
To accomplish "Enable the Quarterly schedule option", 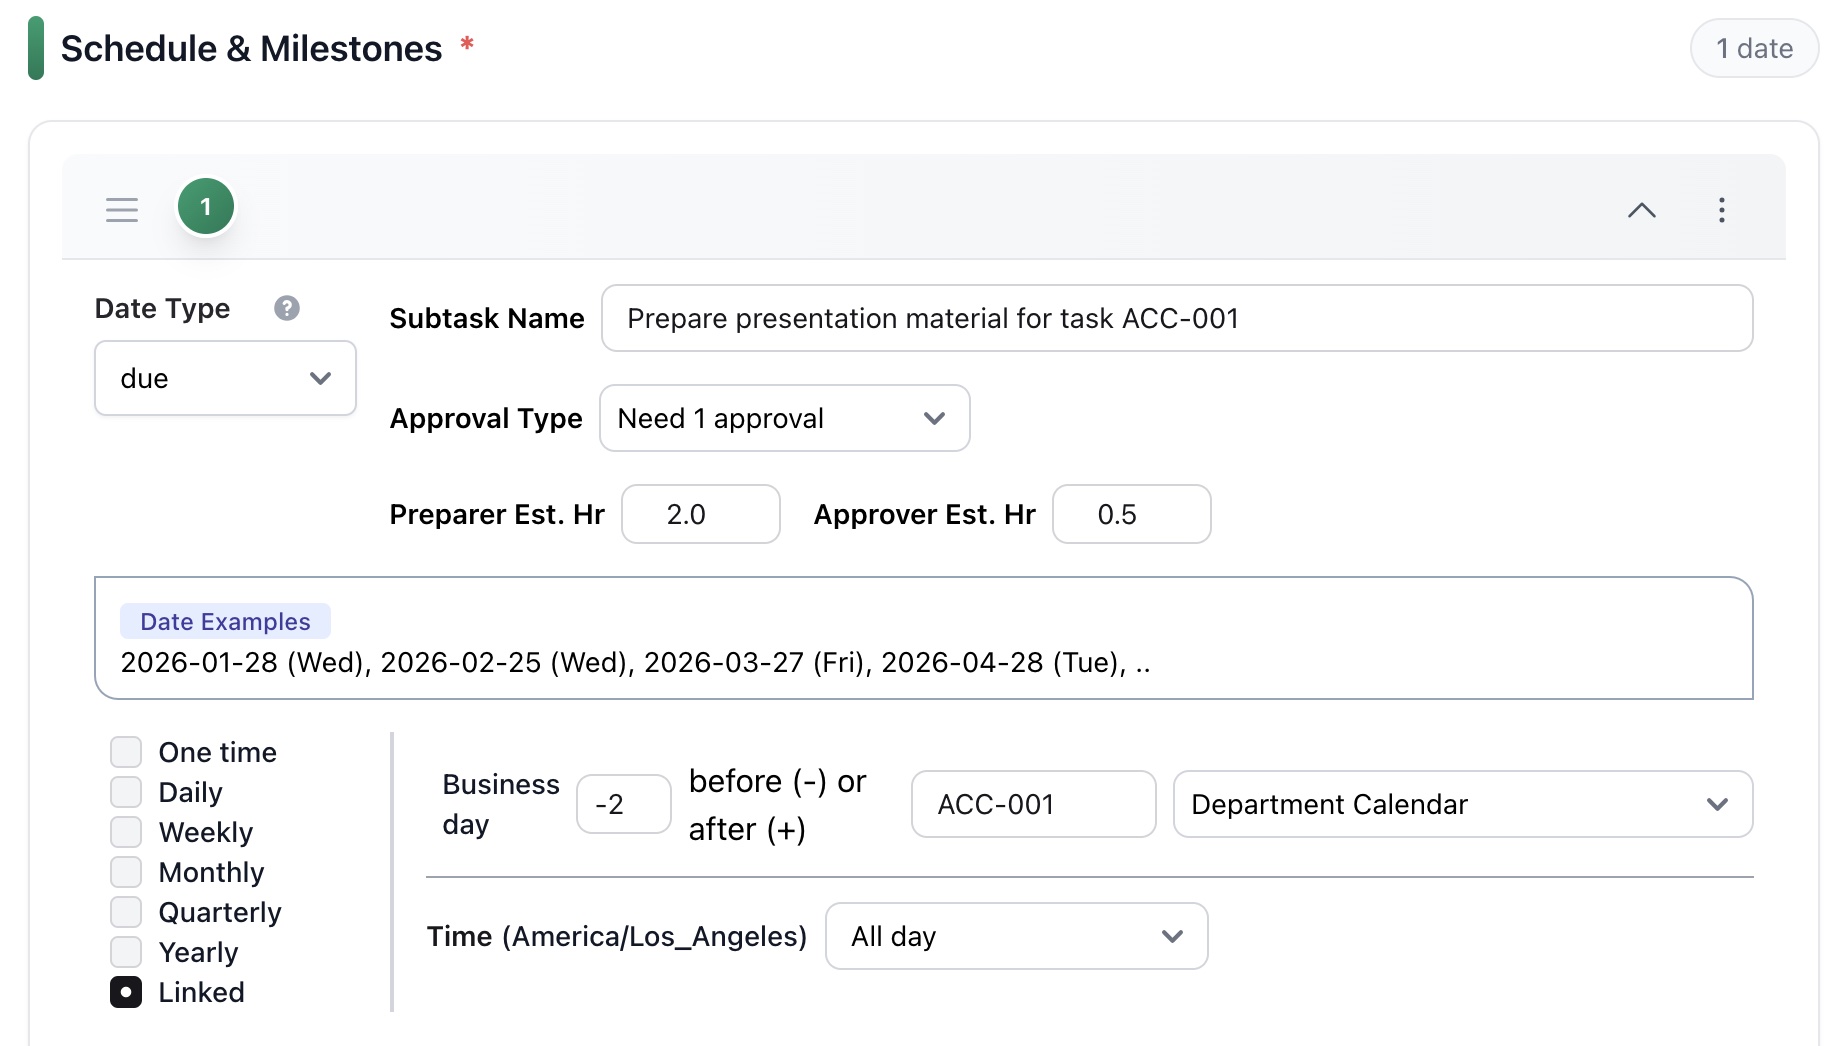I will pos(126,911).
